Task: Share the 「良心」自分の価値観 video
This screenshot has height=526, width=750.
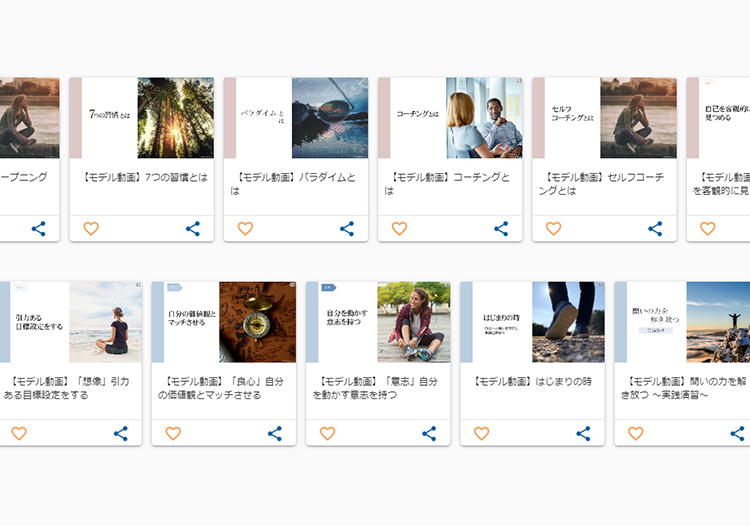Action: point(275,433)
